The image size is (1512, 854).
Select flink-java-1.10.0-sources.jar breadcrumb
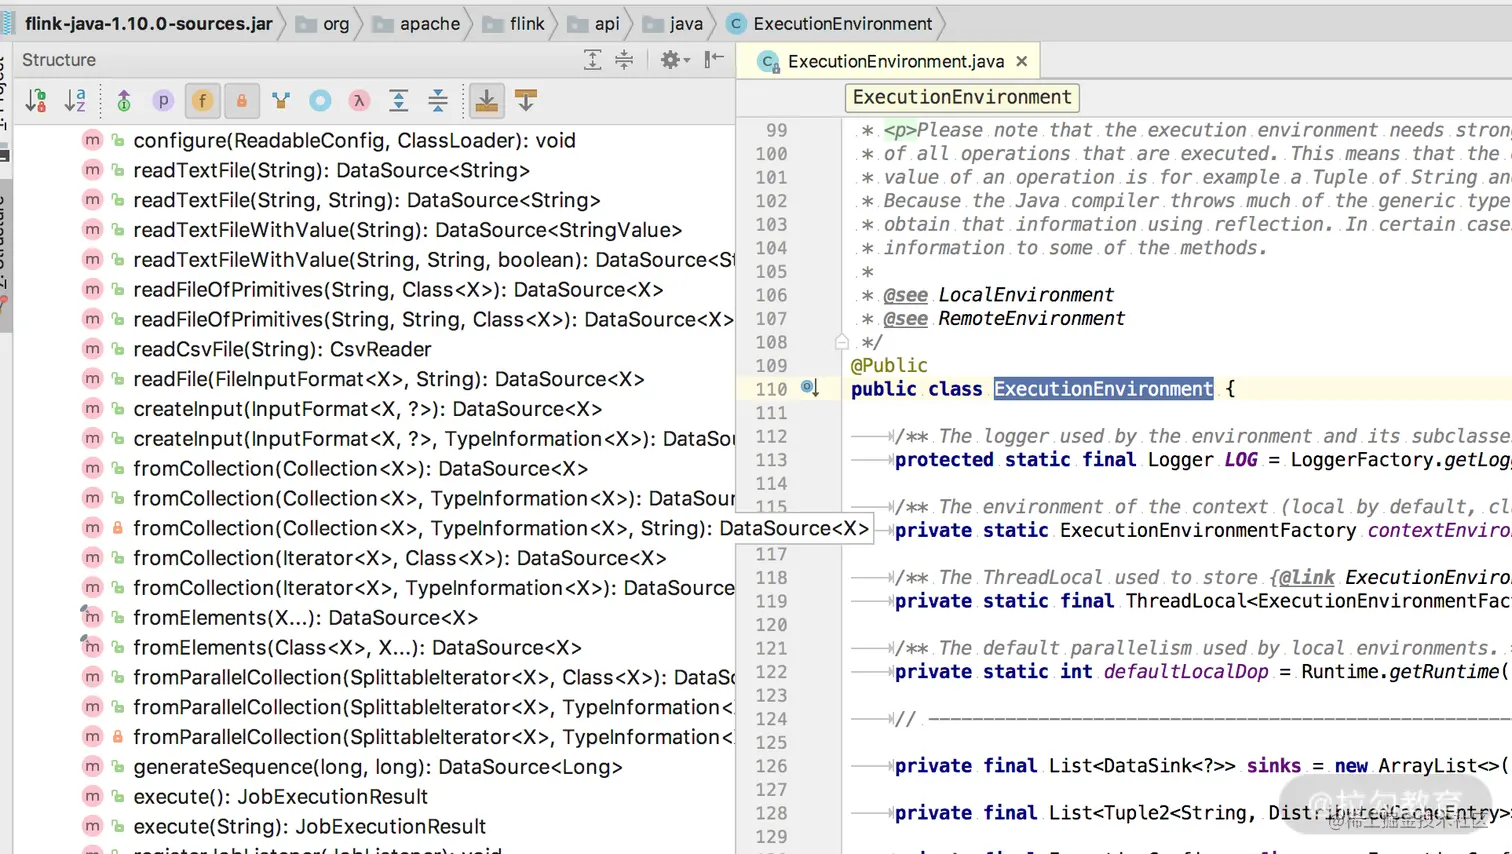point(148,24)
